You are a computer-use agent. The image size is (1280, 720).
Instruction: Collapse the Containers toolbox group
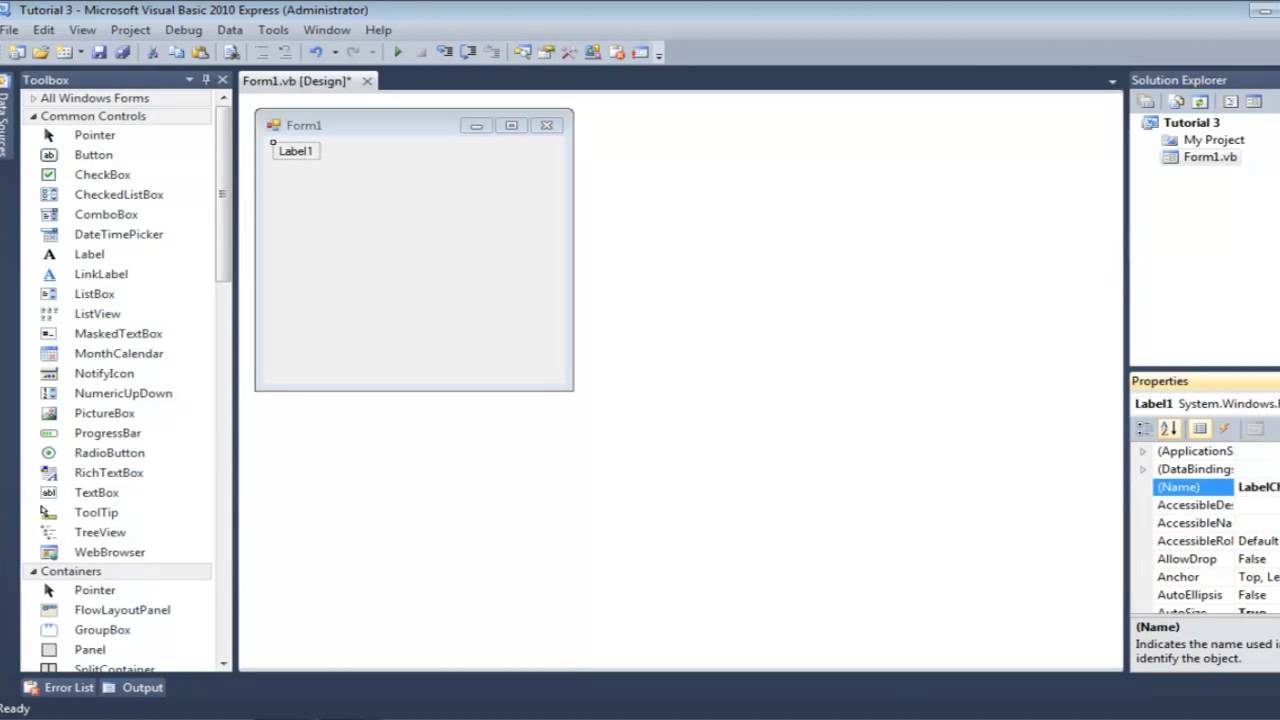pos(33,571)
